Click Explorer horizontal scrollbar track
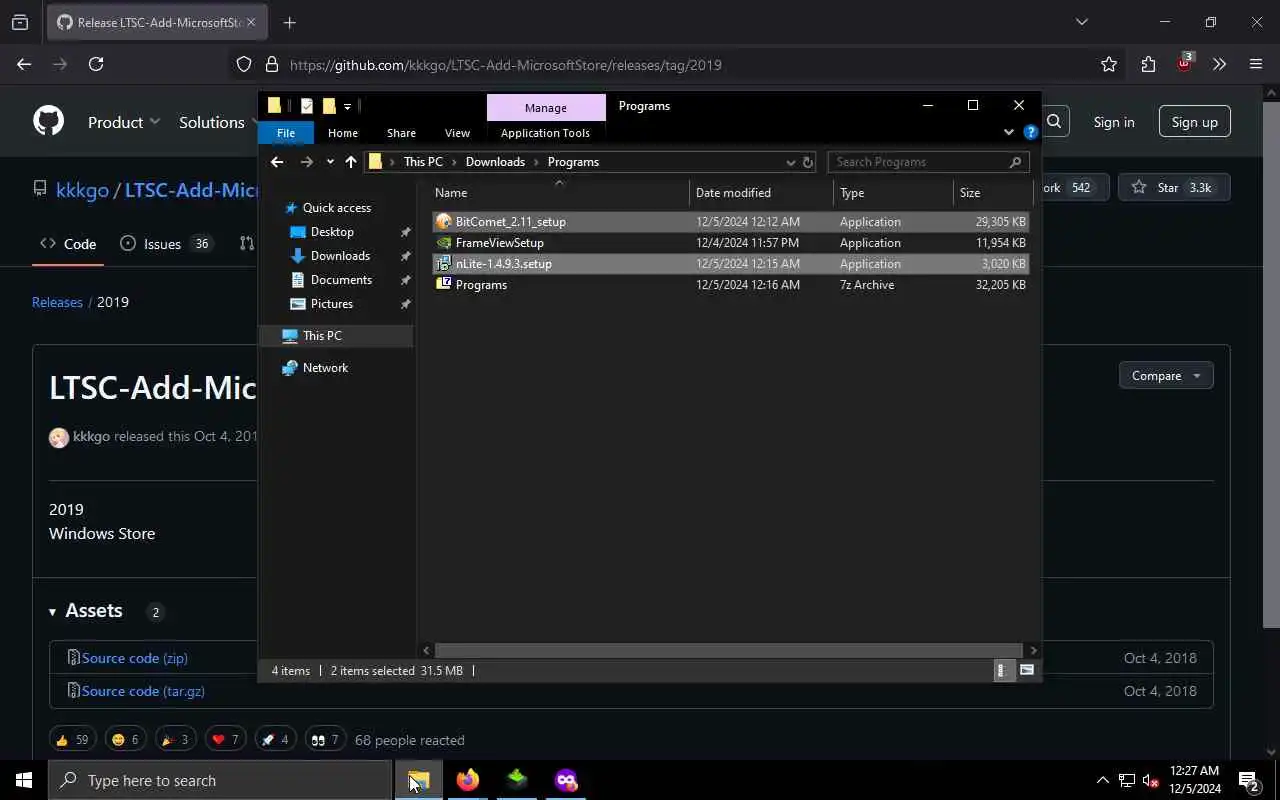The height and width of the screenshot is (800, 1280). coord(730,650)
